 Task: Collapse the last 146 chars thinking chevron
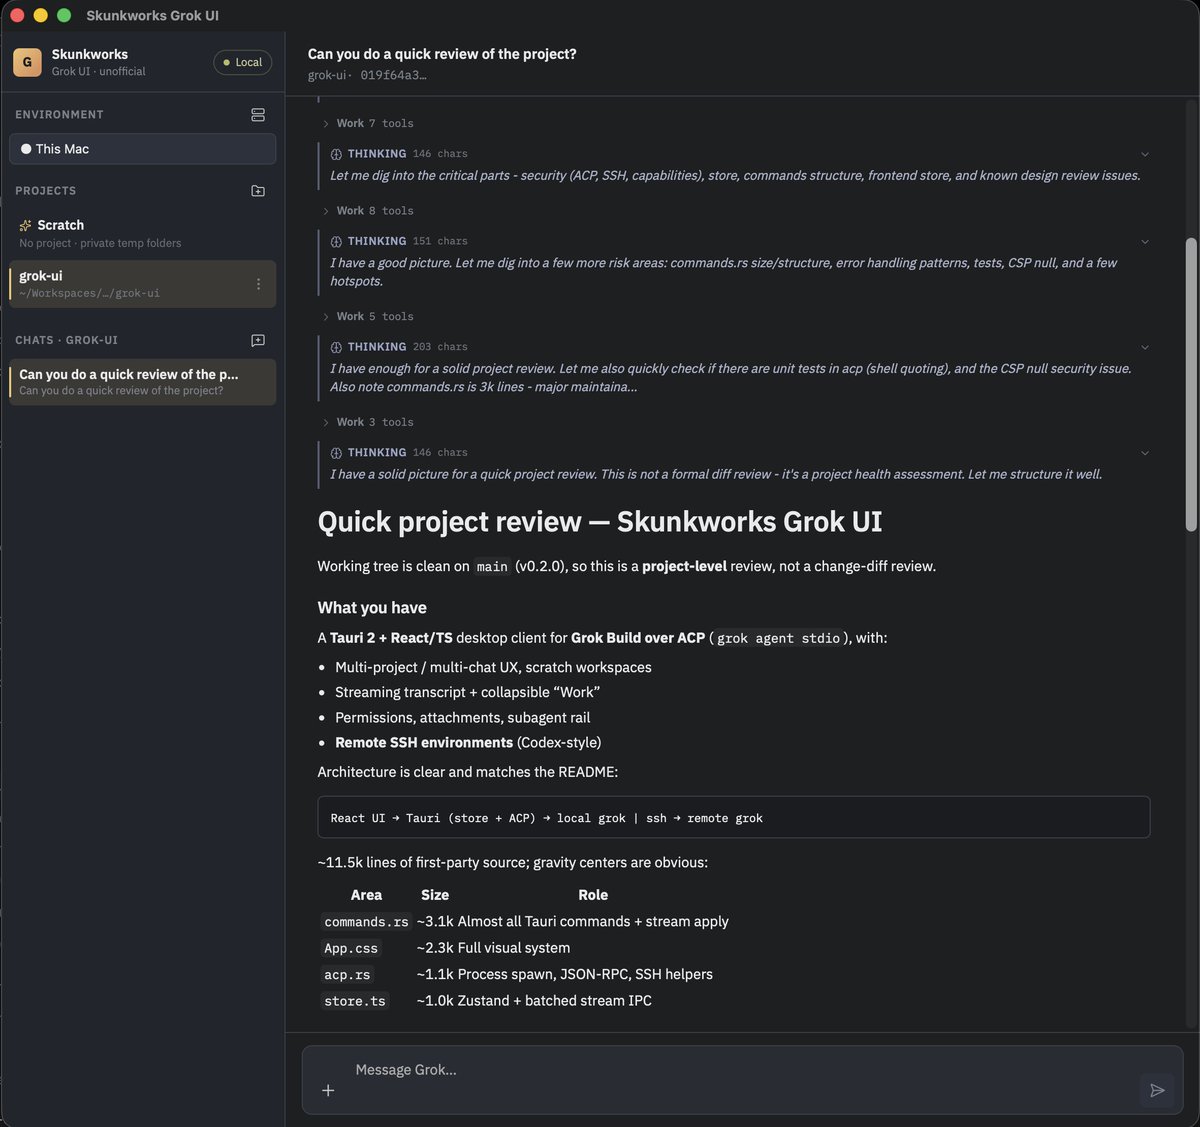[x=1145, y=453]
